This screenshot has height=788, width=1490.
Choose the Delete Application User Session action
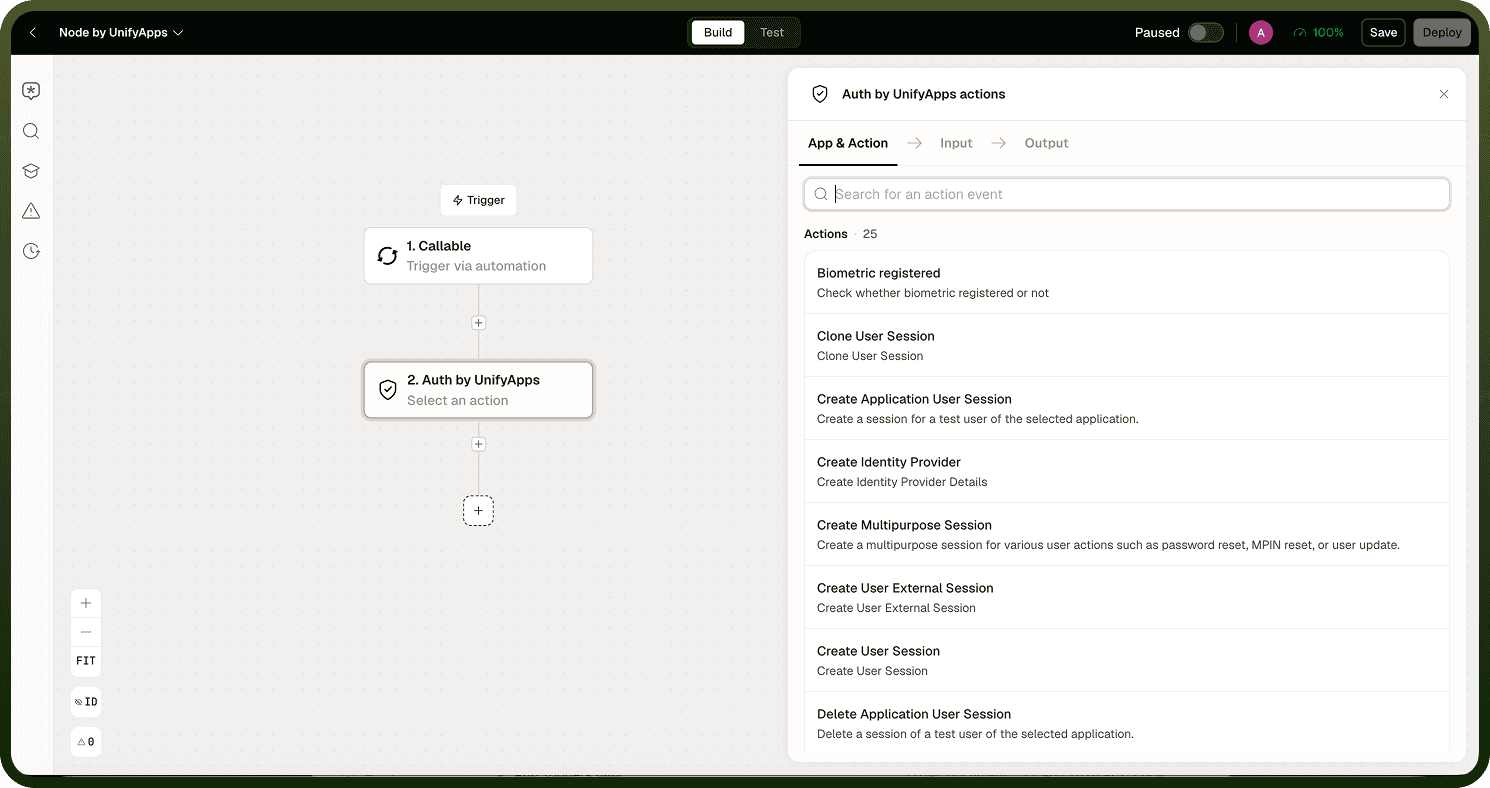(x=1127, y=723)
